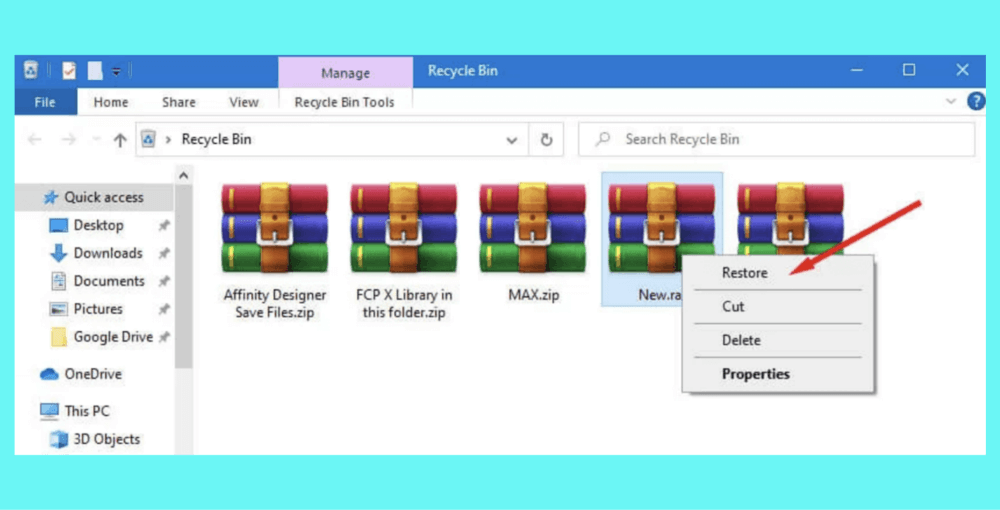Image resolution: width=1000 pixels, height=510 pixels.
Task: Click Recycle Bin path in address bar
Action: [217, 139]
